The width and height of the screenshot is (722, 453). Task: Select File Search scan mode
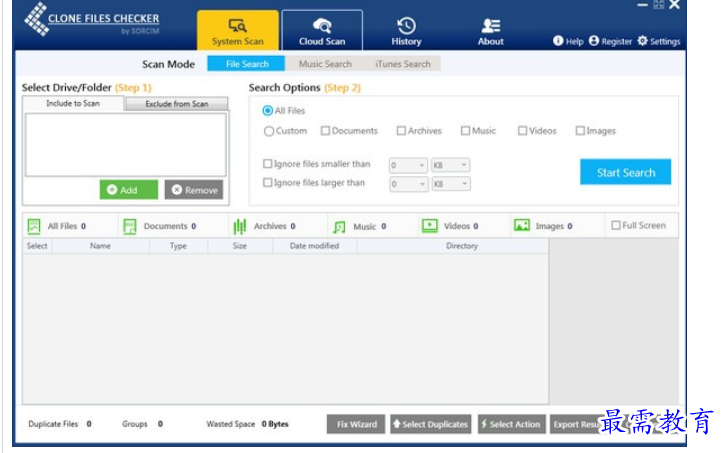point(246,64)
